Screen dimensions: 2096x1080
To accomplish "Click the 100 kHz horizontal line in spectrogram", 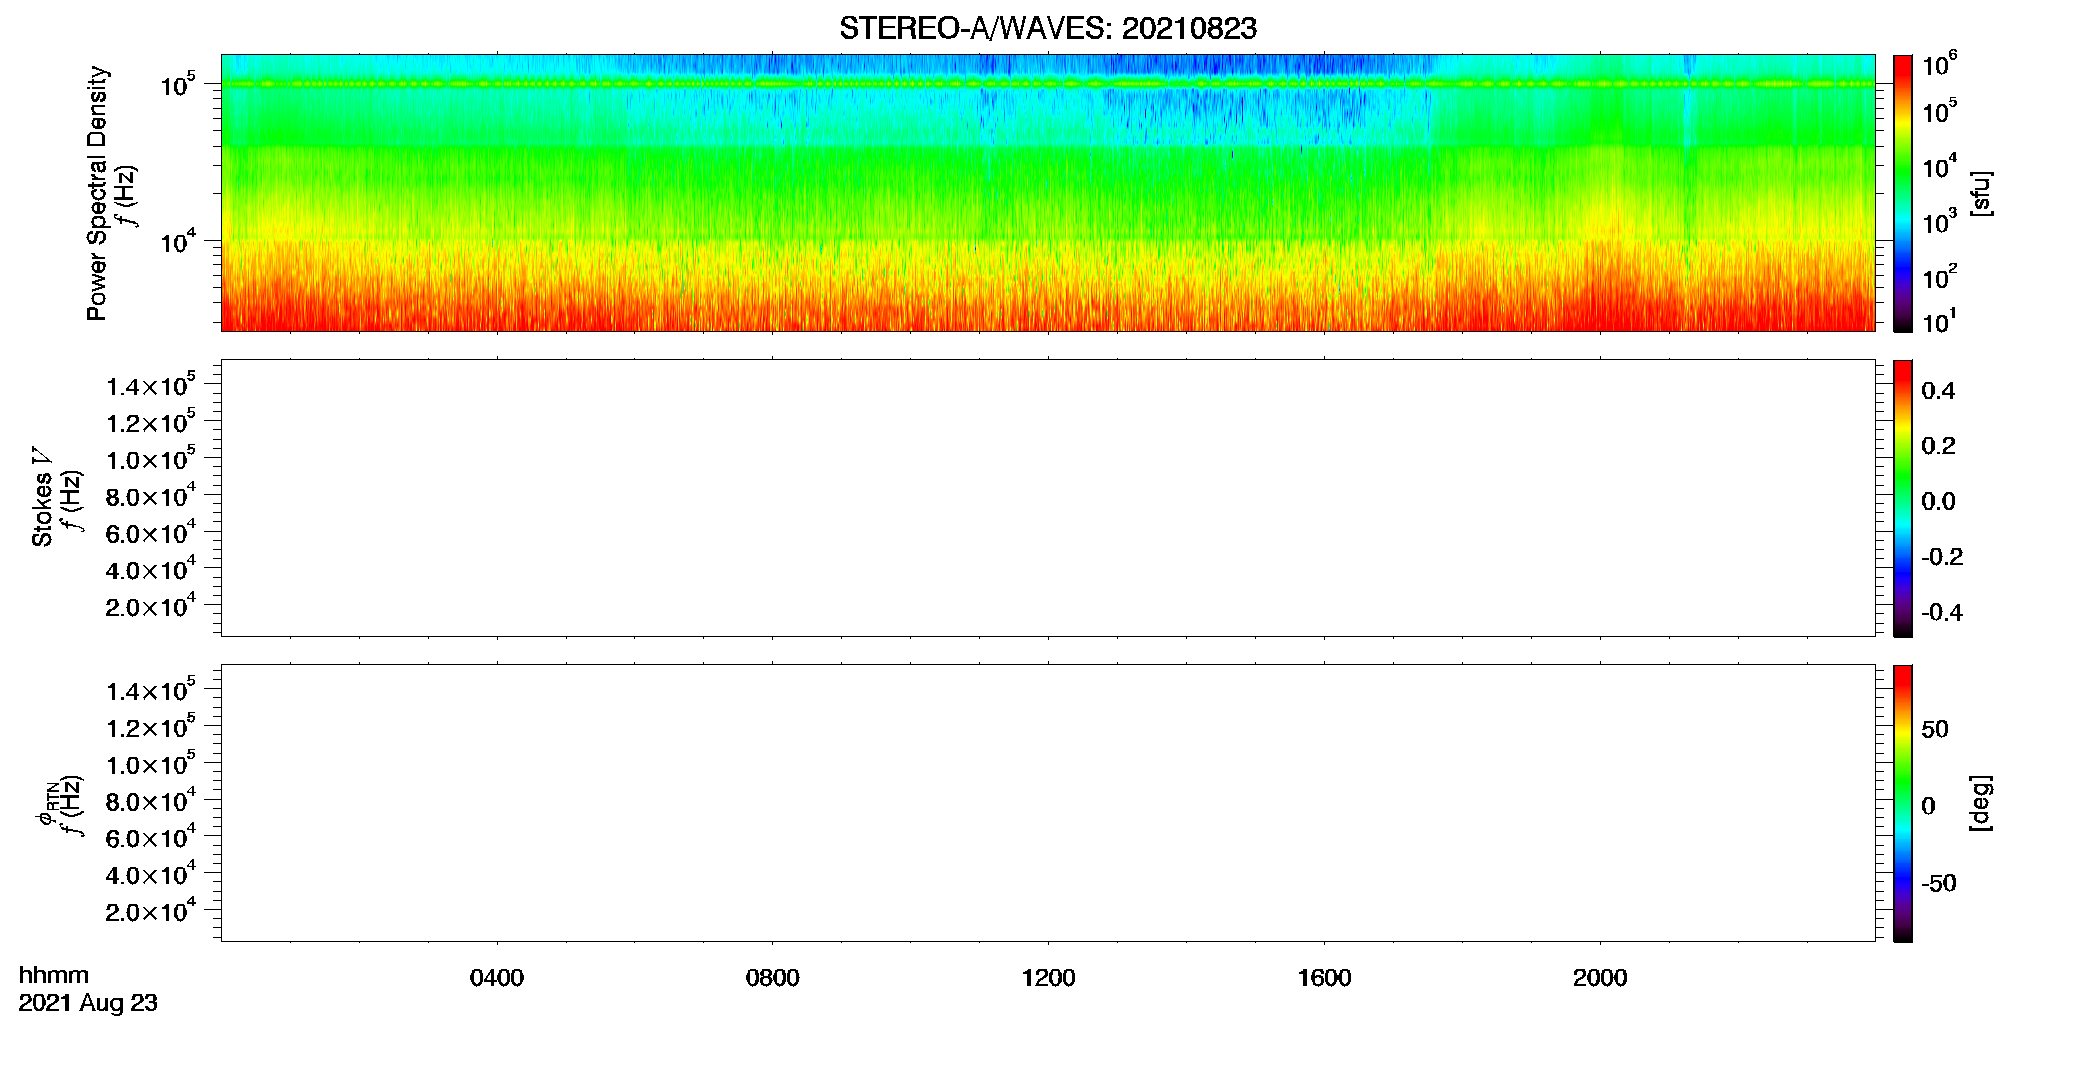I will pyautogui.click(x=1048, y=84).
